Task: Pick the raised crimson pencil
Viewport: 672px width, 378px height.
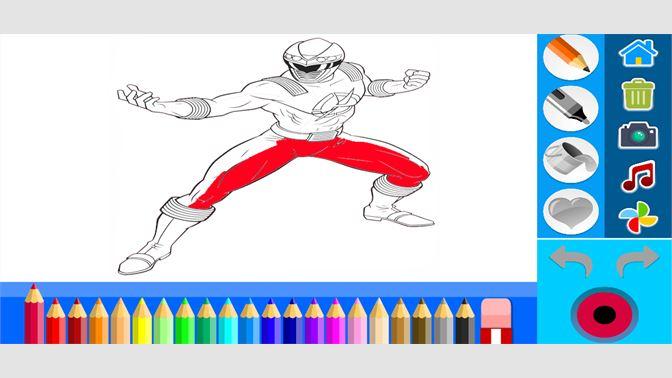Action: [x=34, y=313]
